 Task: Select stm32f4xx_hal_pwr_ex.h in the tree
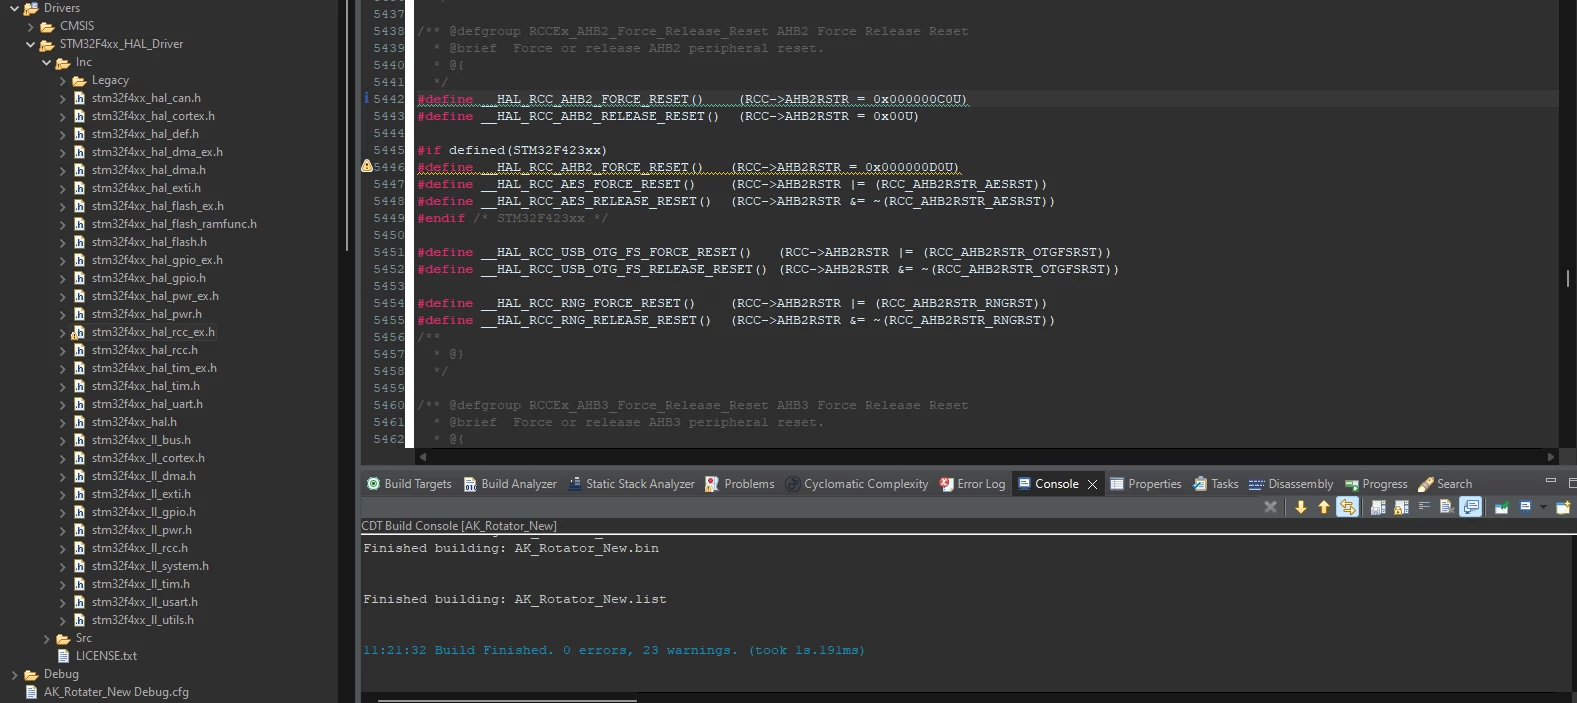click(155, 296)
